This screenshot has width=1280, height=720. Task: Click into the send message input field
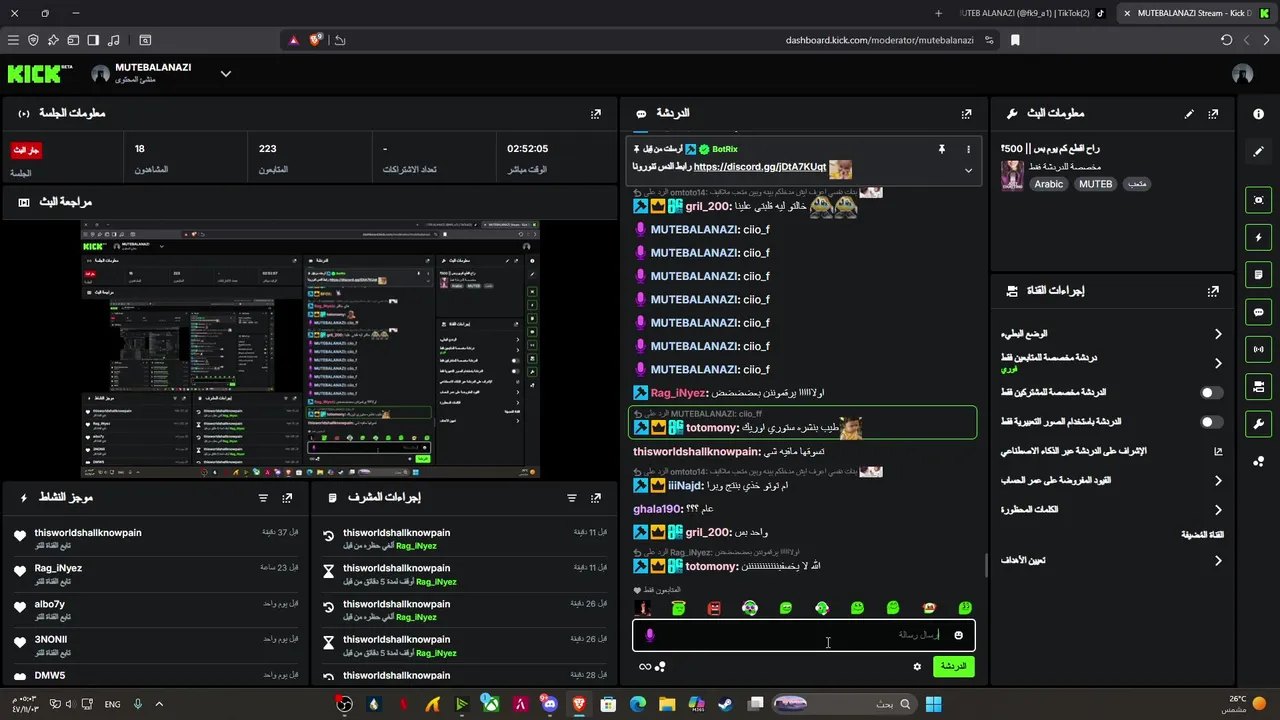(x=804, y=635)
